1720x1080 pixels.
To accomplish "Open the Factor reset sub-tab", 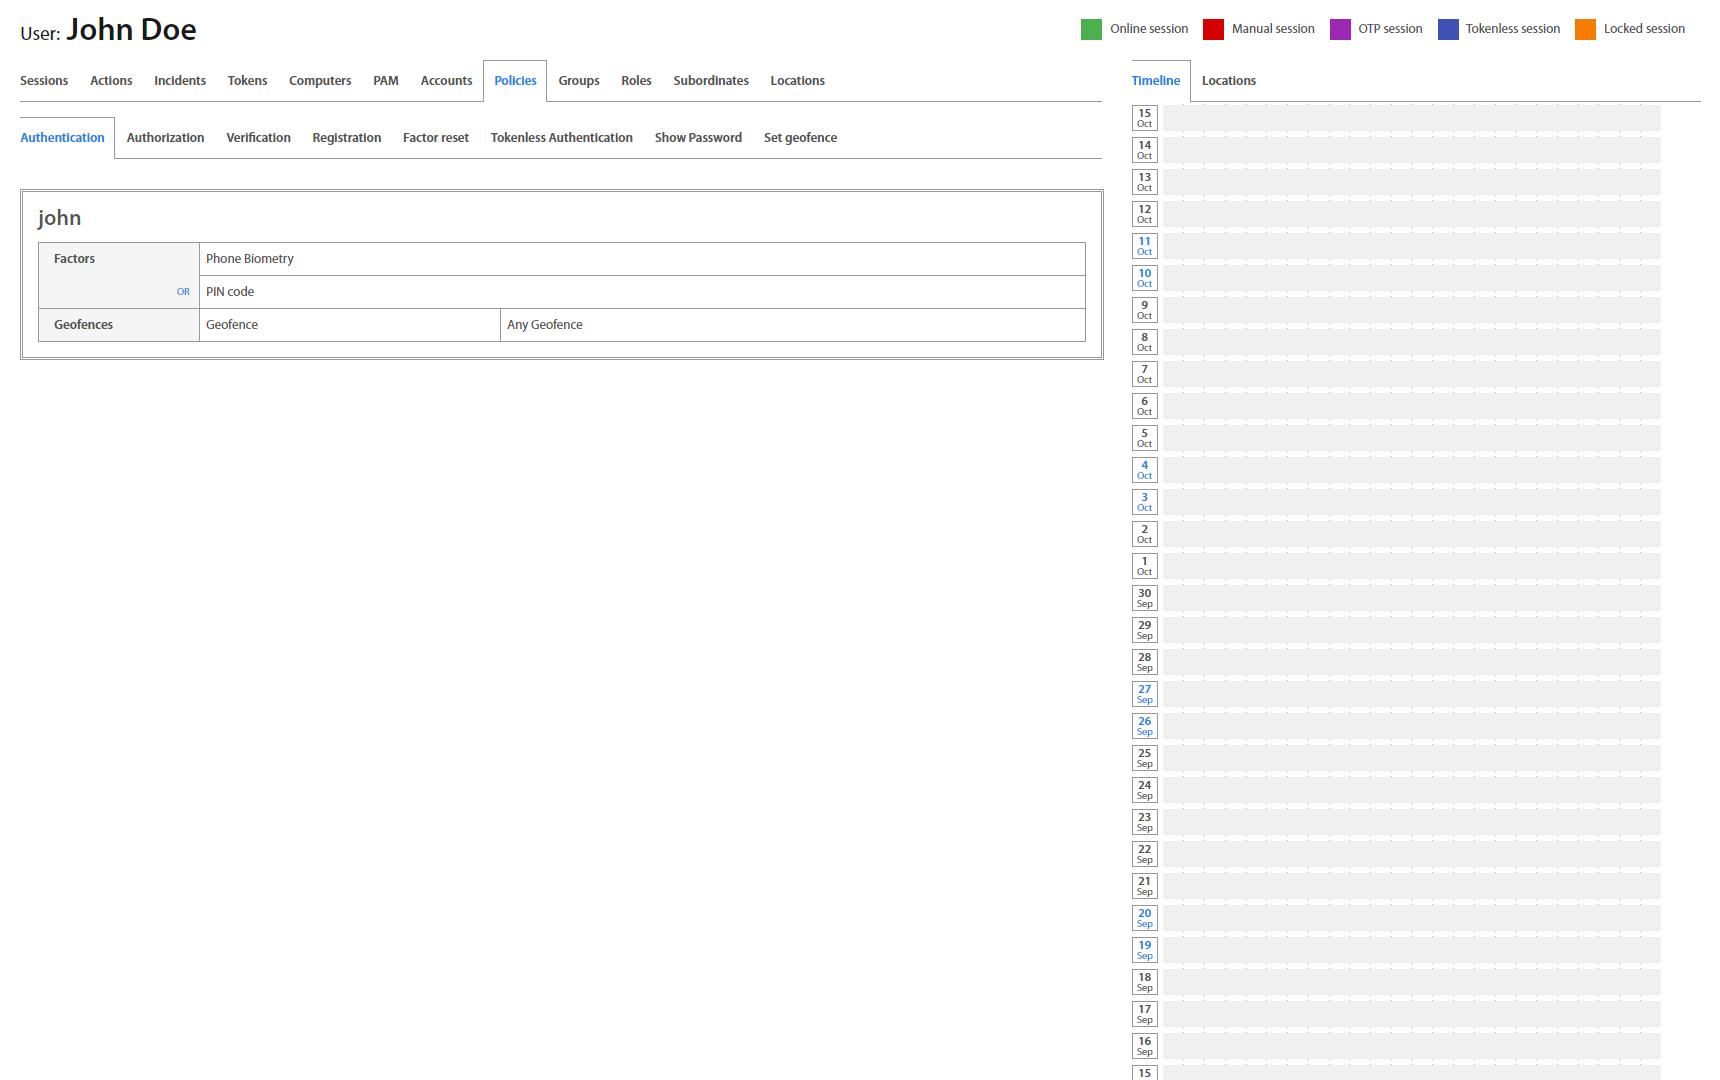I will coord(435,138).
